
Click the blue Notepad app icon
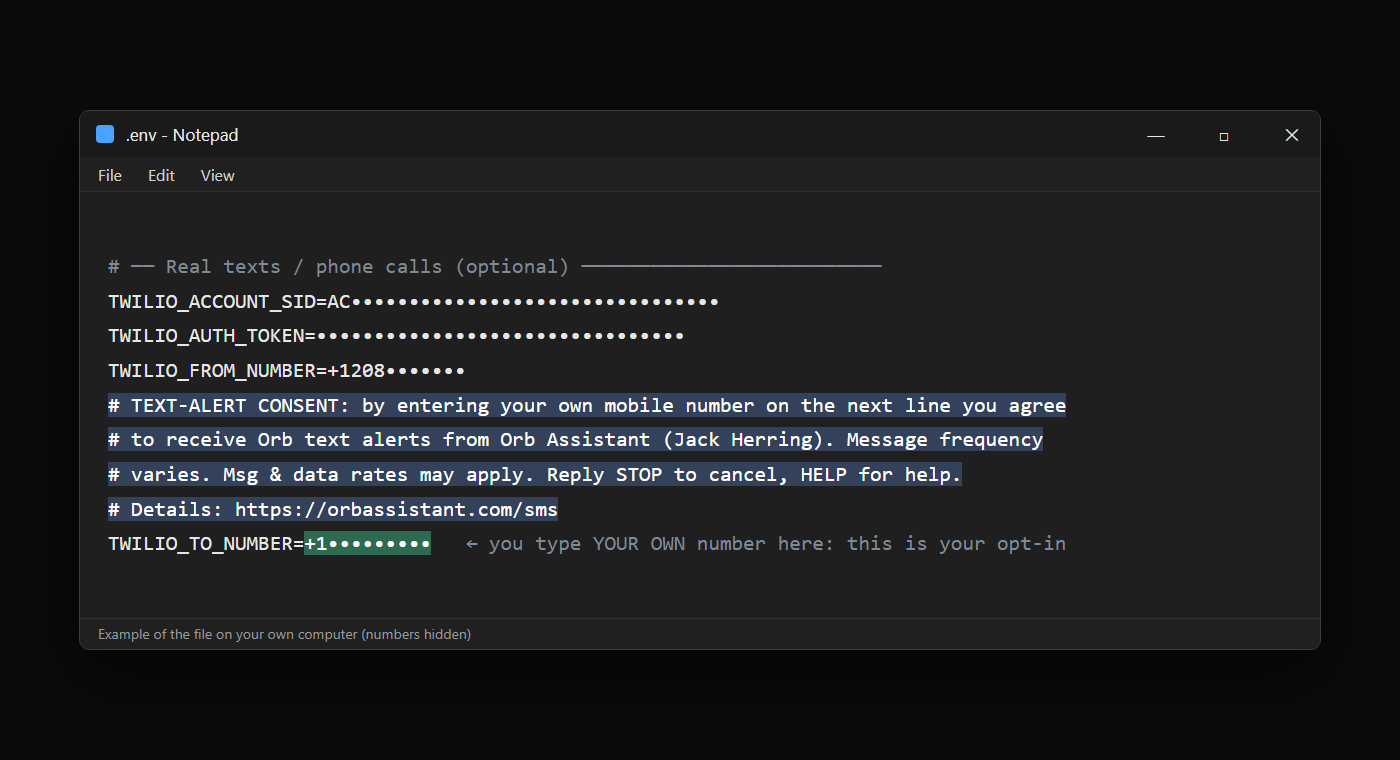pos(105,135)
